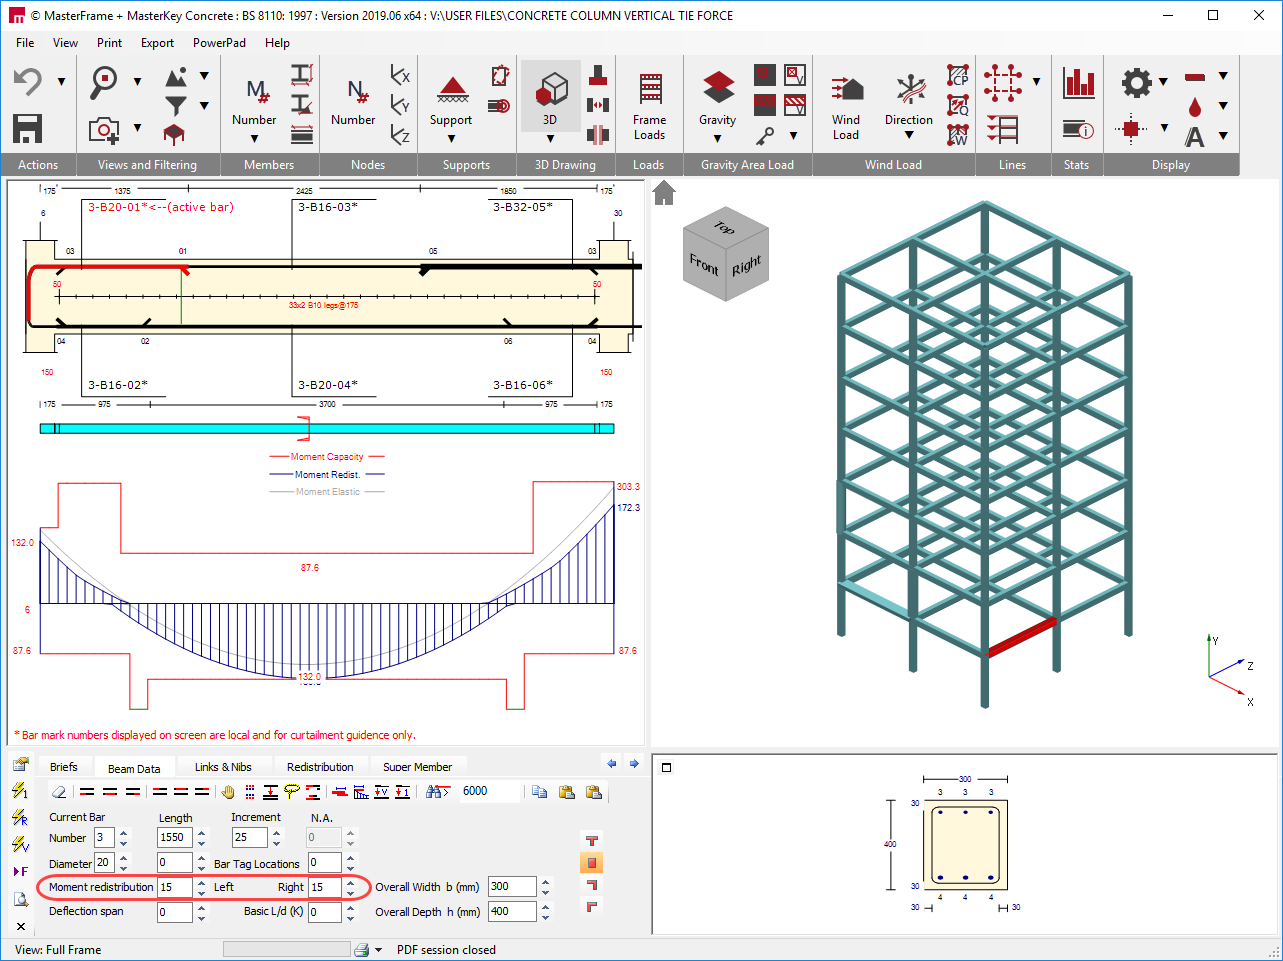The height and width of the screenshot is (961, 1283).
Task: Expand the printer dropdown in status bar
Action: tap(379, 950)
